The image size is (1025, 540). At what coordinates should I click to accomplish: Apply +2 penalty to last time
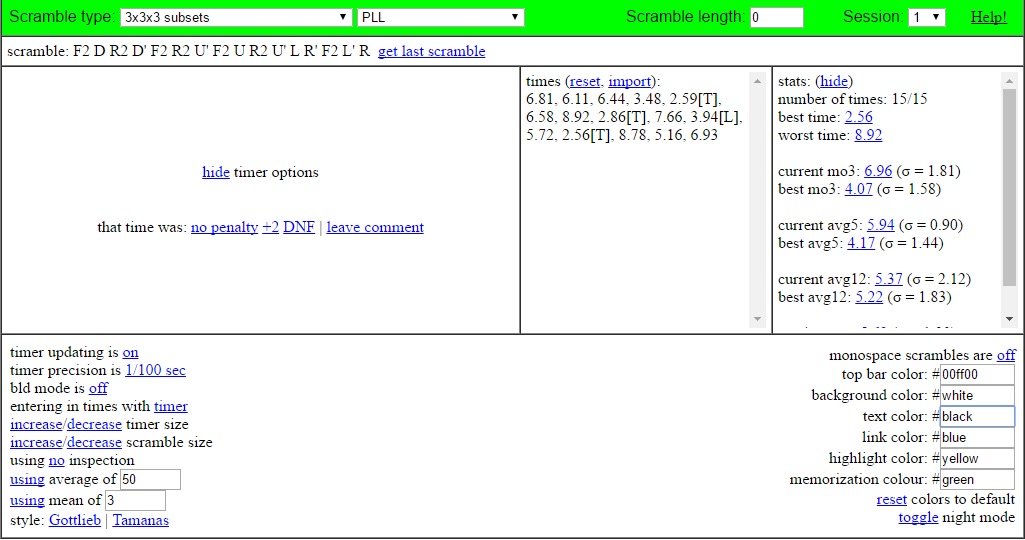click(x=271, y=228)
